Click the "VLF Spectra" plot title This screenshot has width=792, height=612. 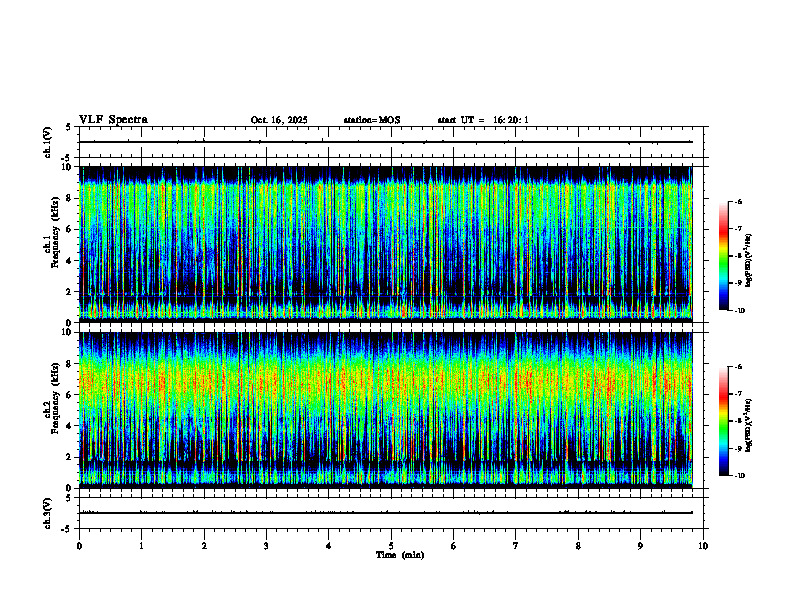tap(113, 120)
